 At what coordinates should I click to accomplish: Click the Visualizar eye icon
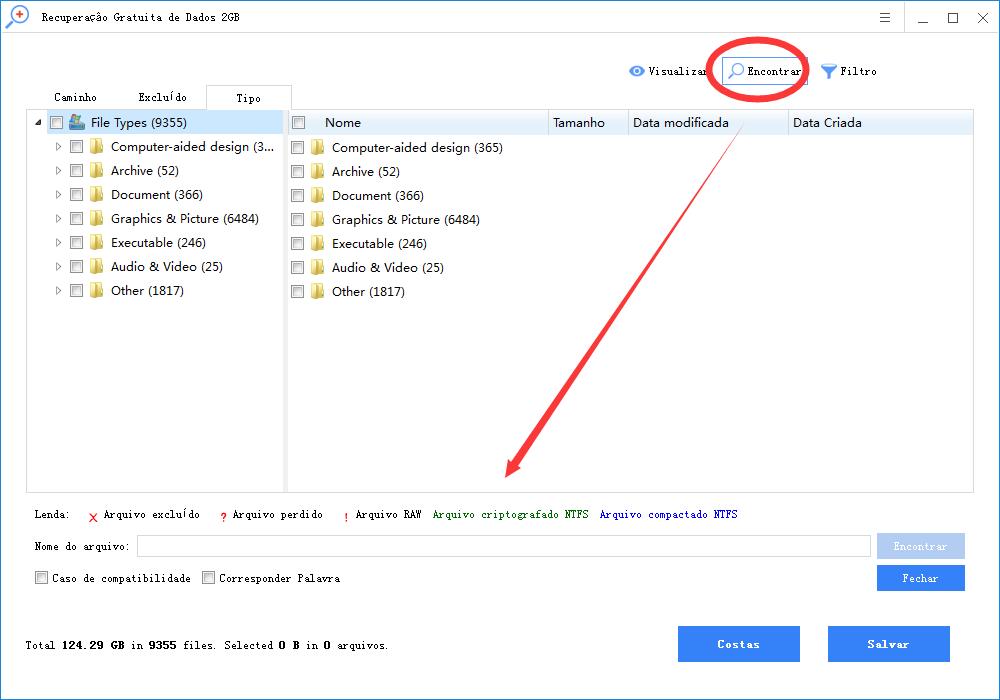(x=636, y=71)
